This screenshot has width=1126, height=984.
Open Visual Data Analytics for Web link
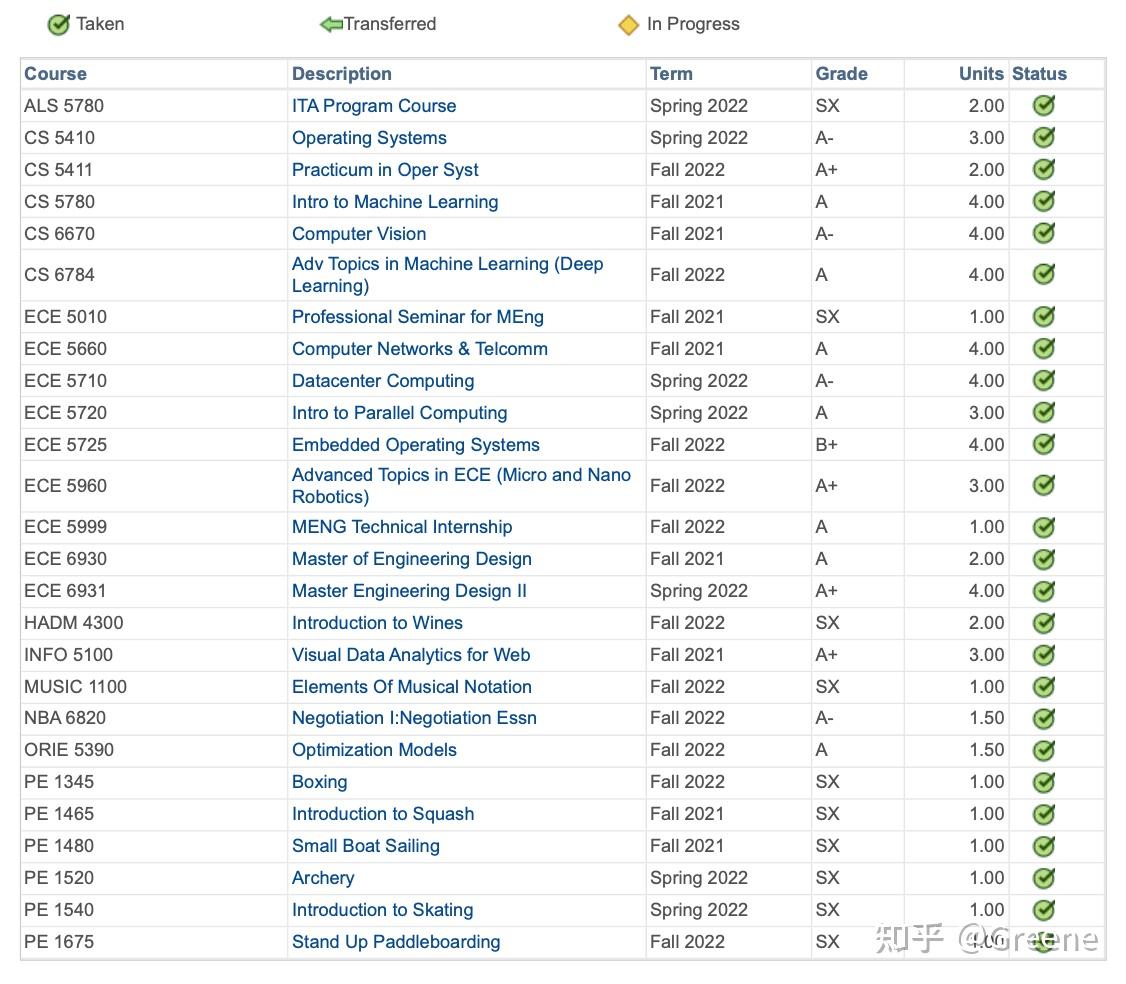(410, 655)
